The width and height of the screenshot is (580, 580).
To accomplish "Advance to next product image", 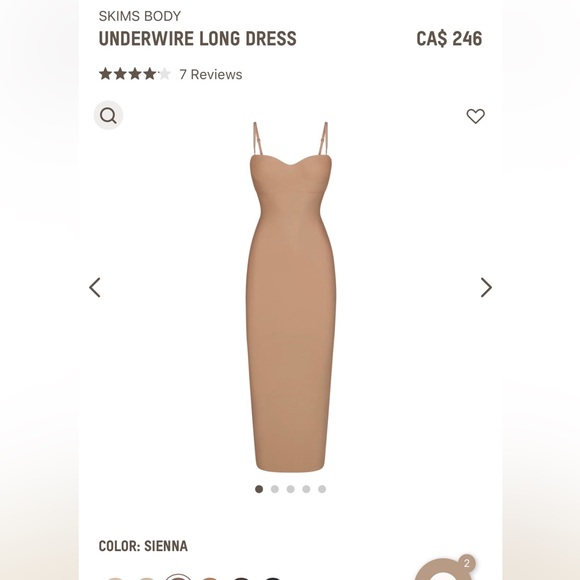I will (x=486, y=287).
